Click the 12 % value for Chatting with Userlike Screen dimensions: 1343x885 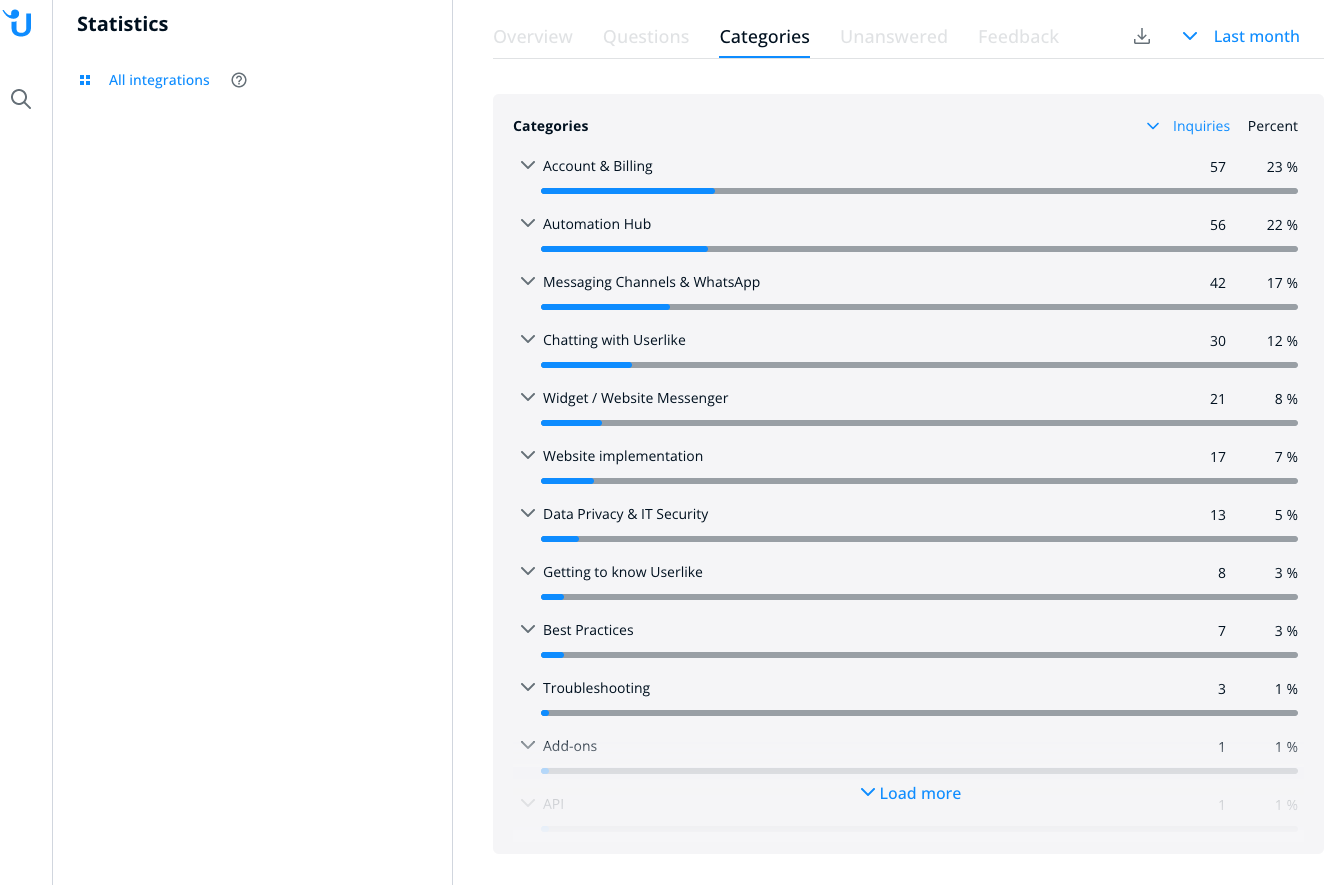1282,341
